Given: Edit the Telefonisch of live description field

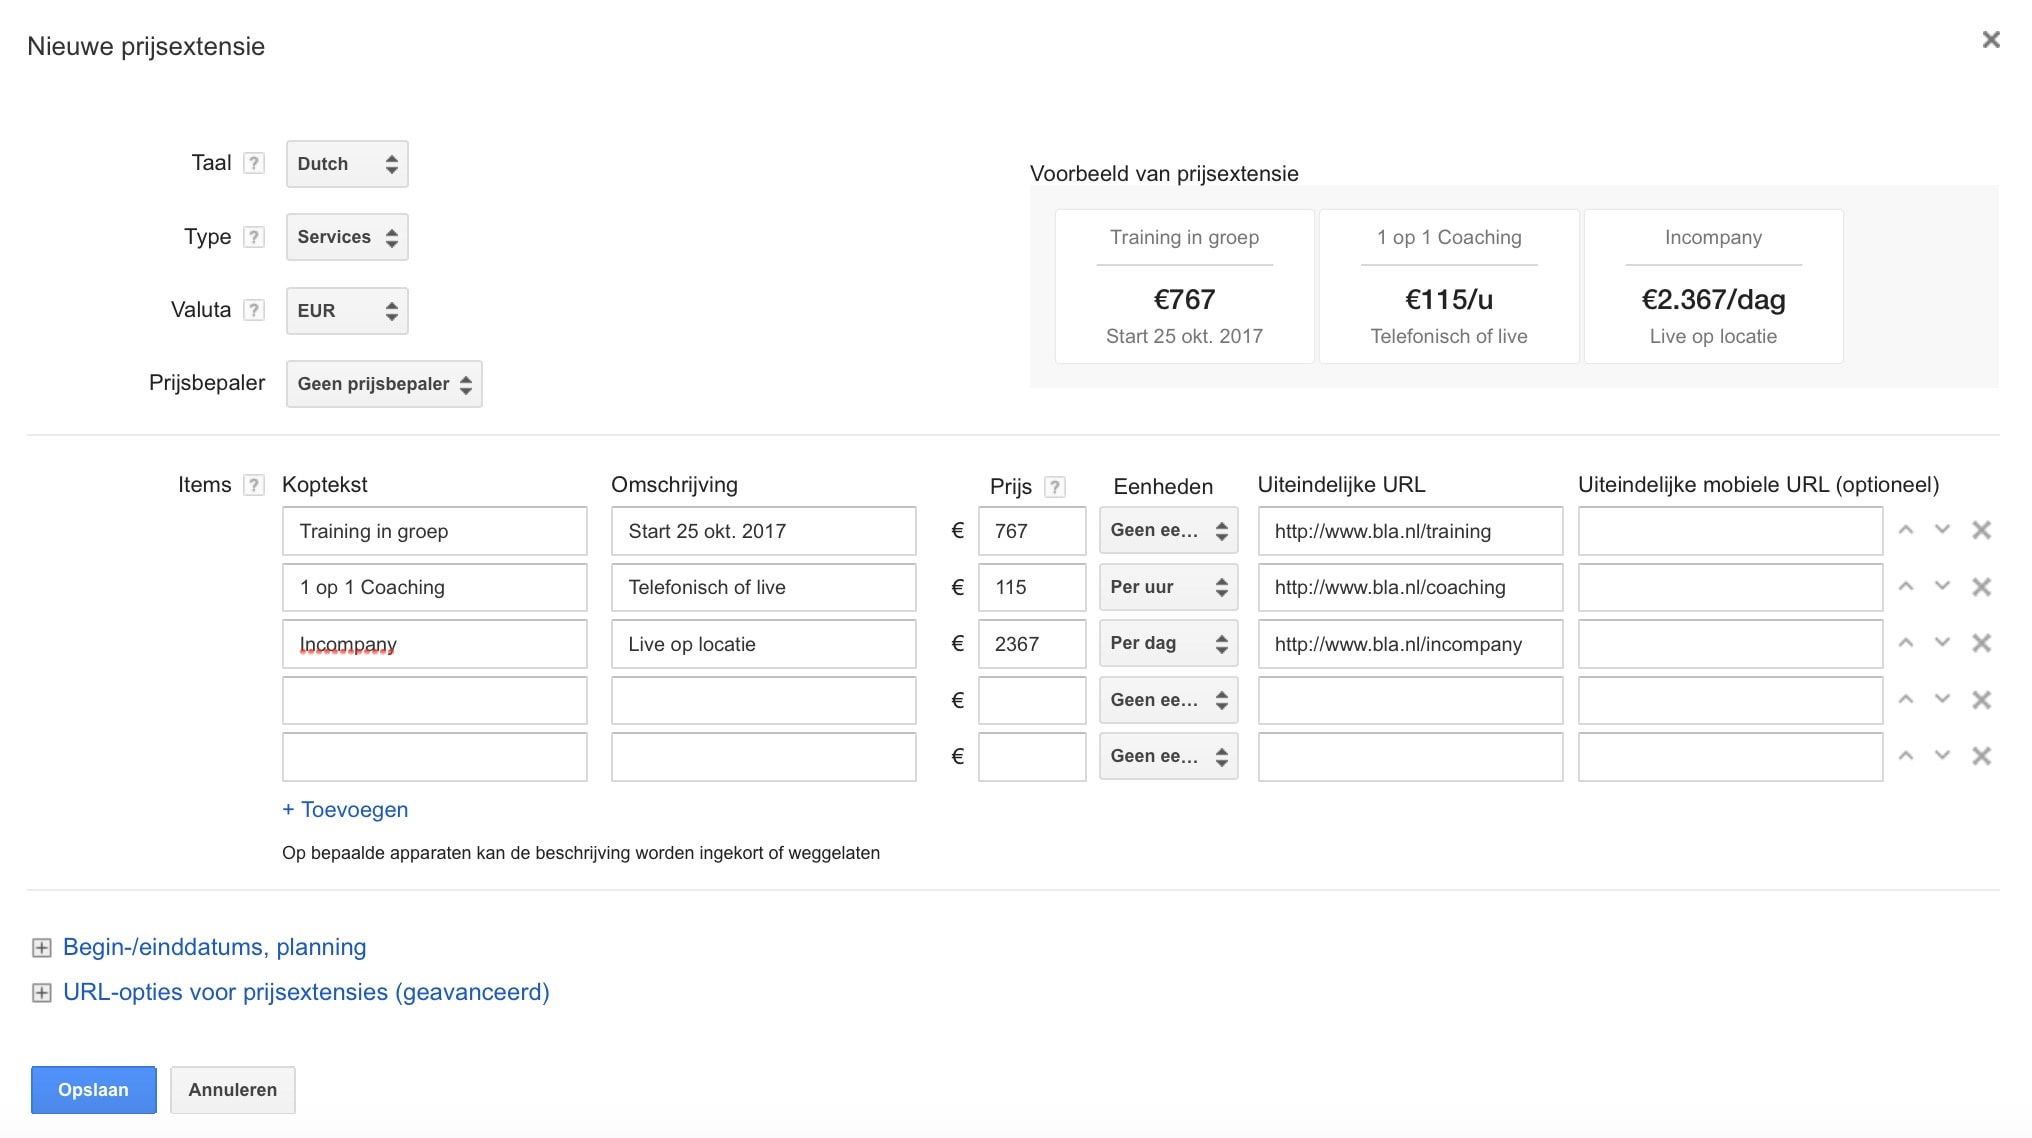Looking at the screenshot, I should click(x=764, y=587).
